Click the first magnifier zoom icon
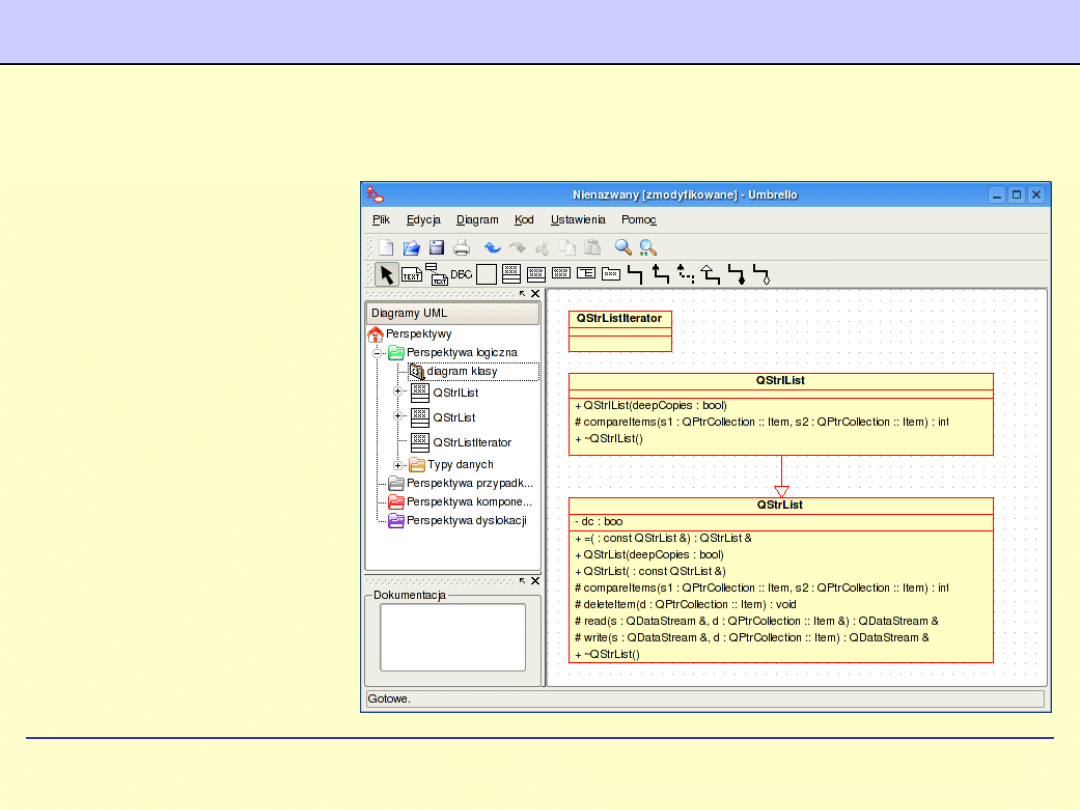Image resolution: width=1080 pixels, height=810 pixels. coord(623,248)
